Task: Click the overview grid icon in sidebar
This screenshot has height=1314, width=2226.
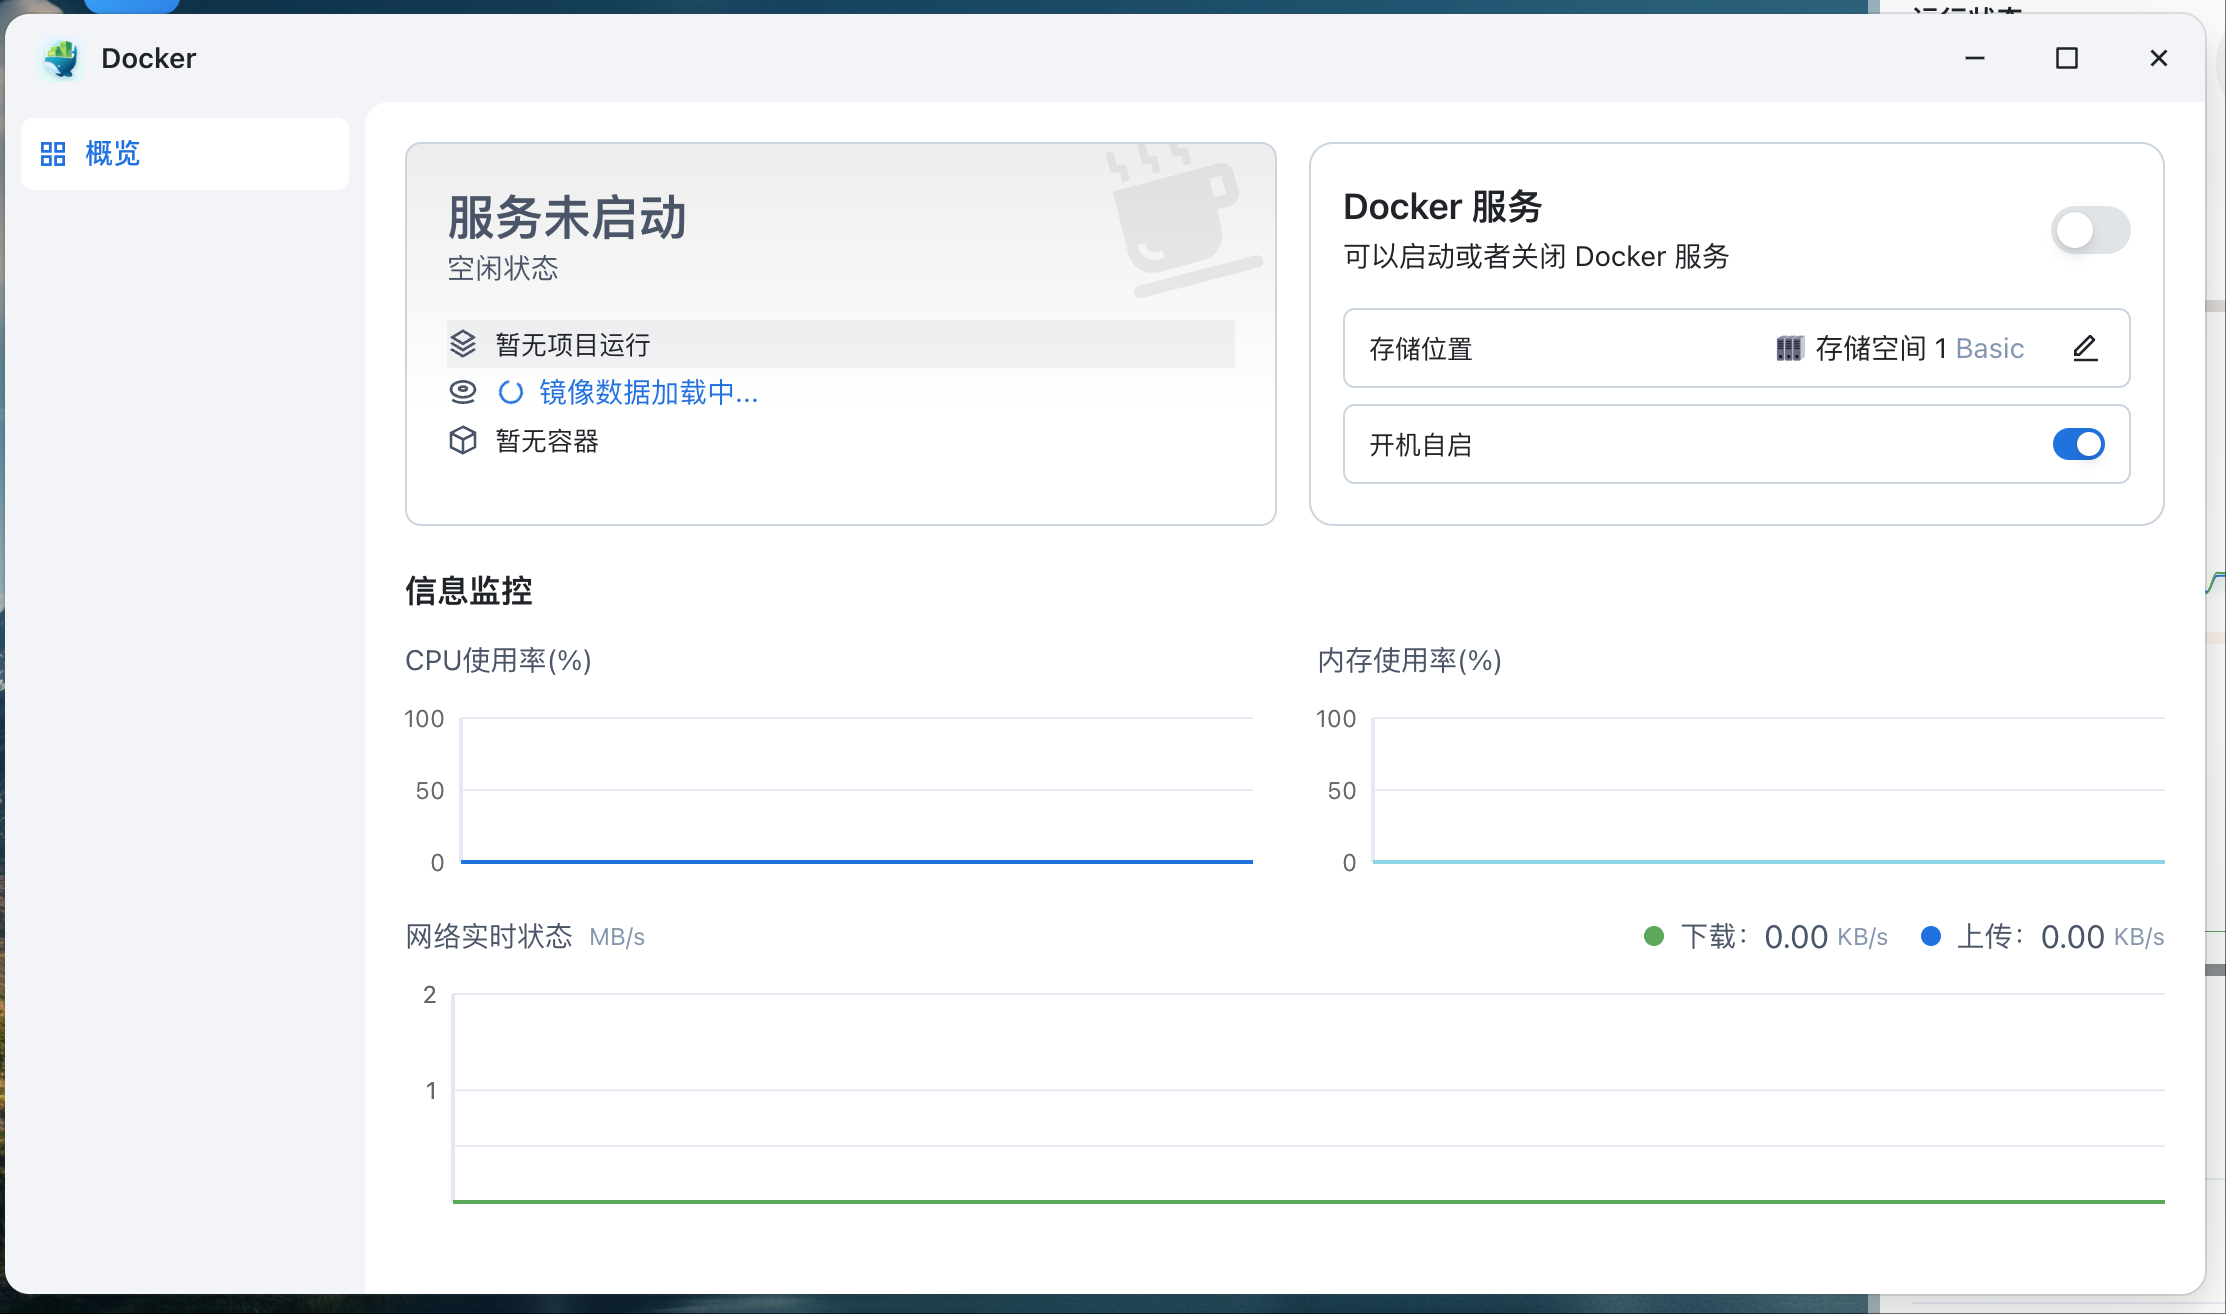Action: point(53,154)
